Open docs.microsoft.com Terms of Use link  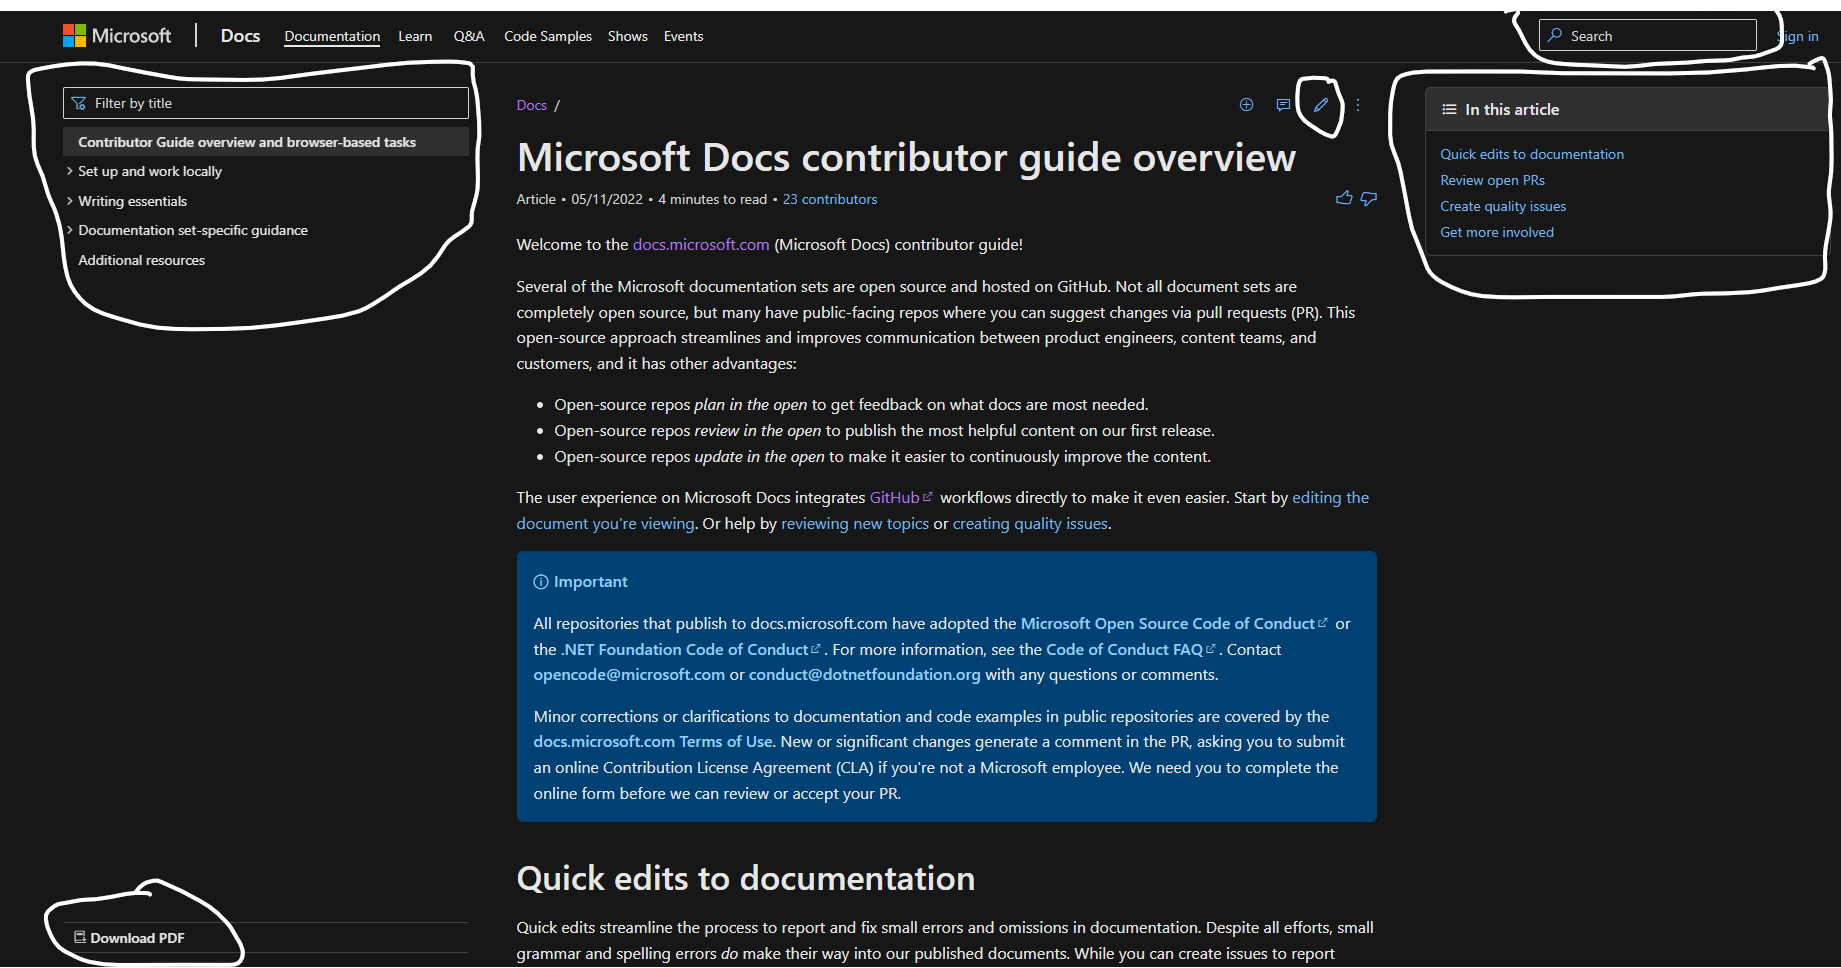(653, 741)
